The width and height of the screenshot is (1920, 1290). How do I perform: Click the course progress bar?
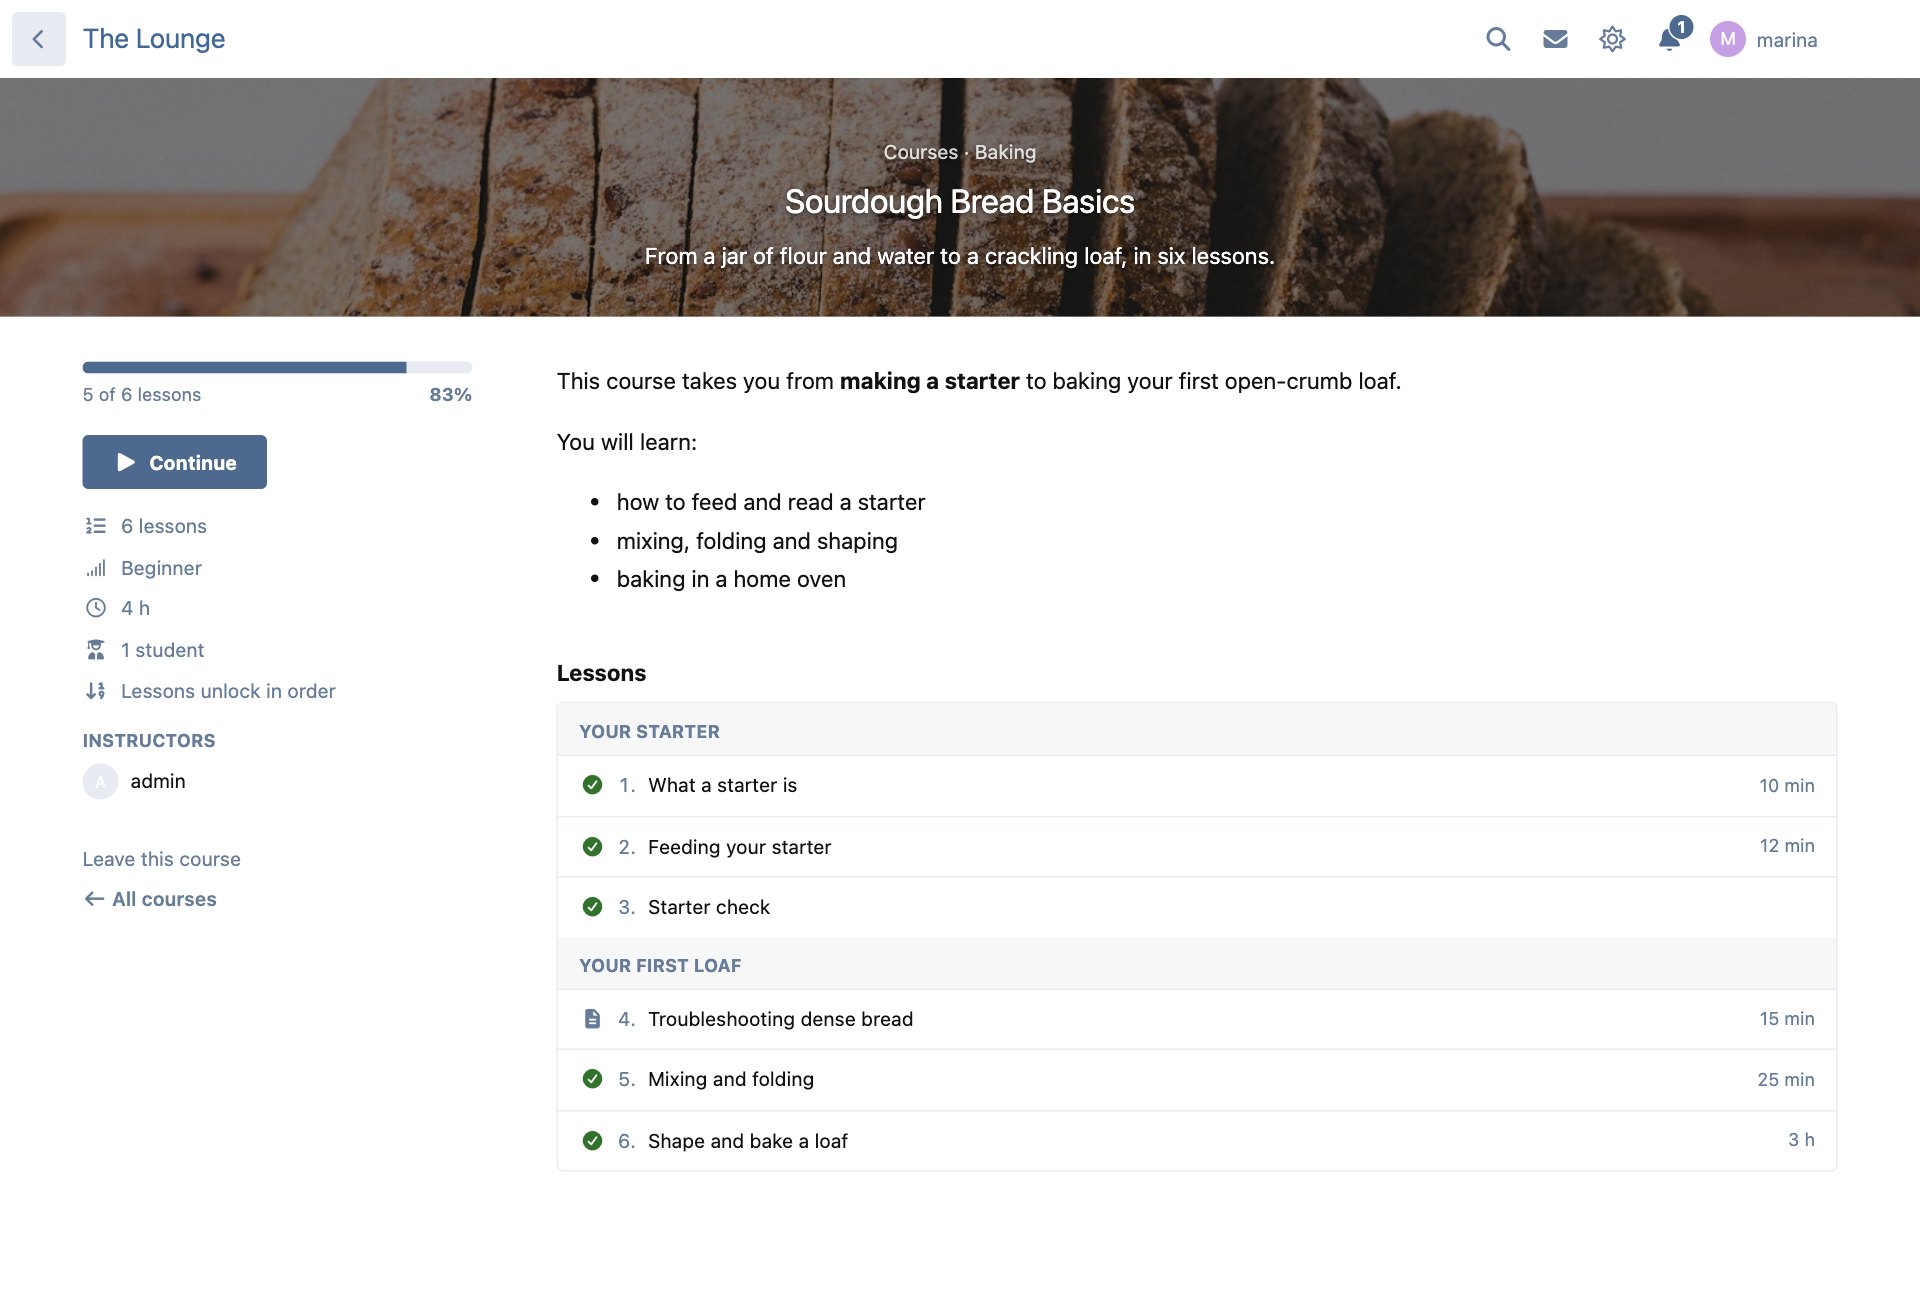click(277, 367)
